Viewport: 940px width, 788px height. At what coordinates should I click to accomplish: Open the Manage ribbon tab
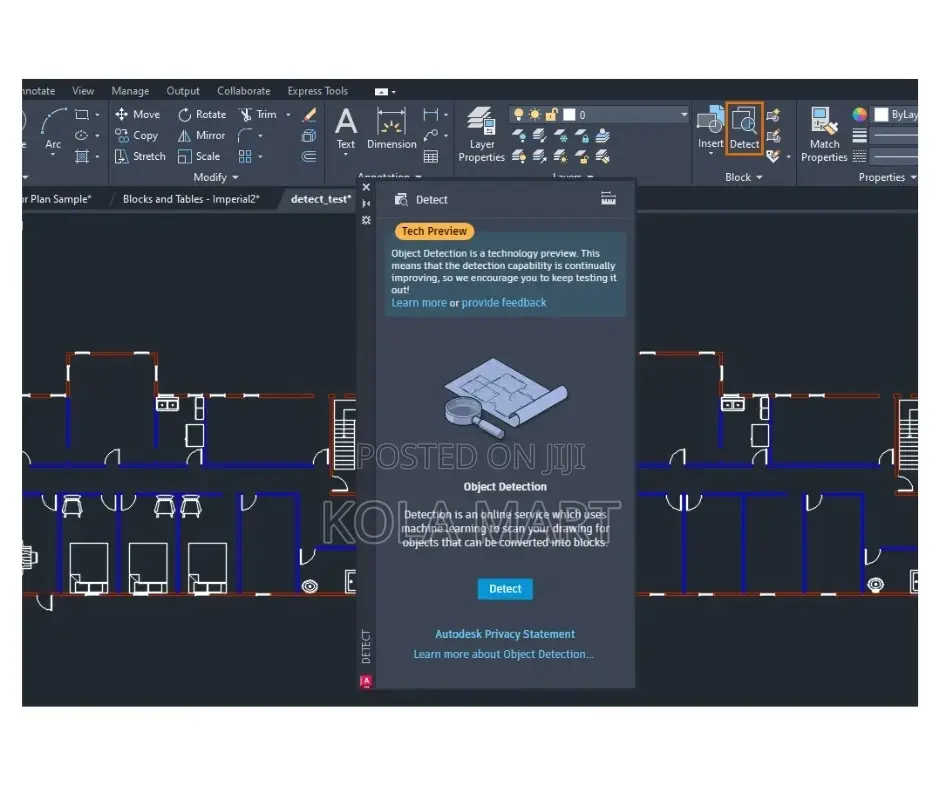tap(130, 91)
